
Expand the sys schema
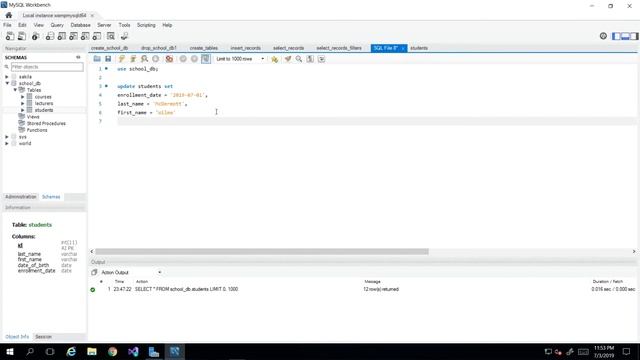point(7,137)
